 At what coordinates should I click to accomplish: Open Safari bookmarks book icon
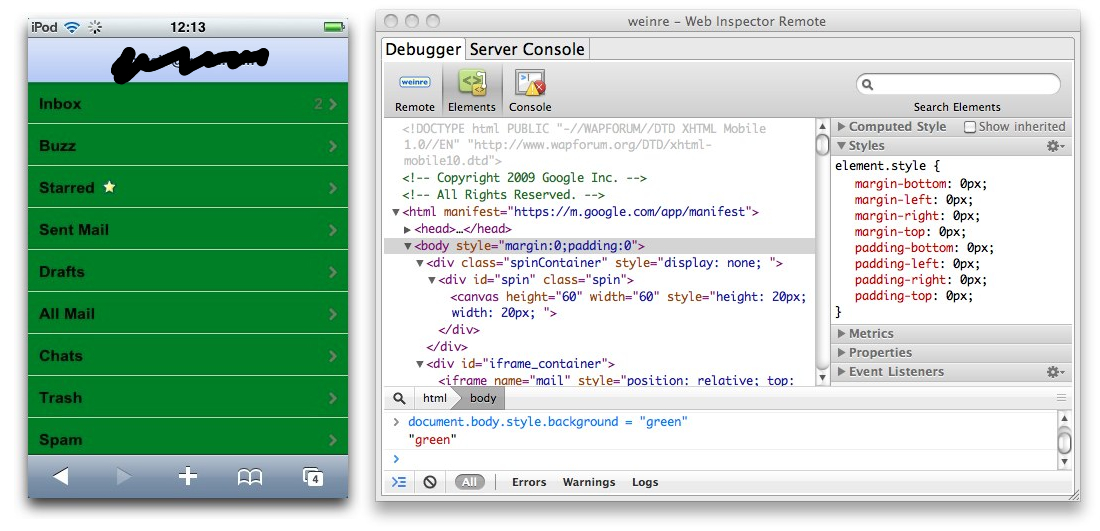(250, 477)
